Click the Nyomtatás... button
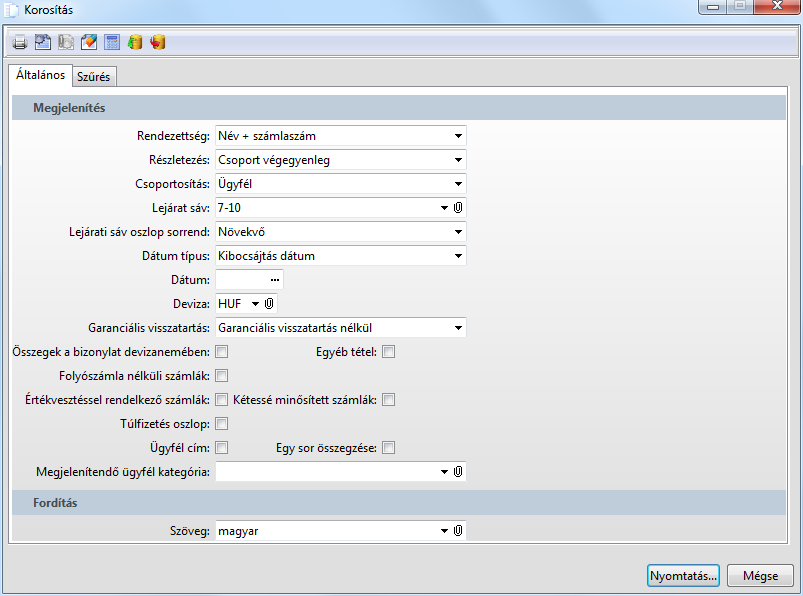Screen dimensions: 803x596 coord(683,576)
